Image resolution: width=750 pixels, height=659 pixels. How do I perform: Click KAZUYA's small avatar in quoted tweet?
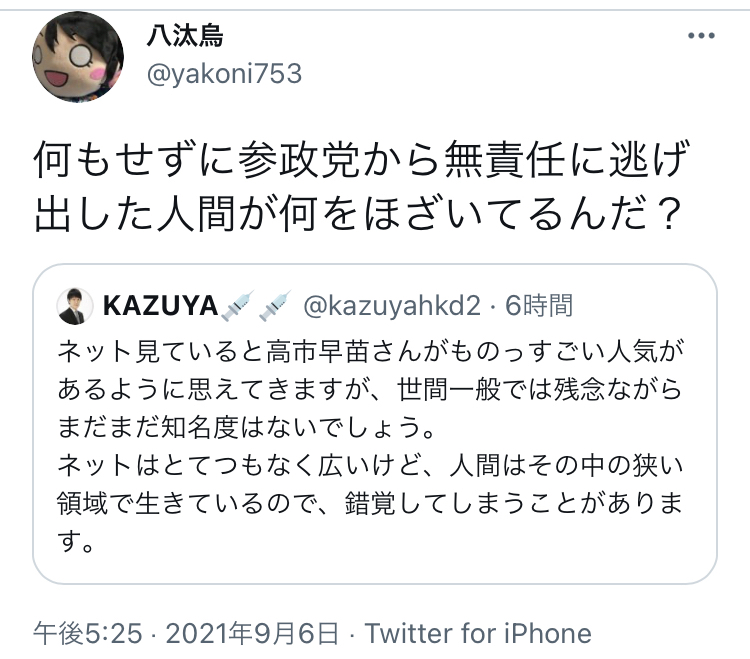pos(75,306)
